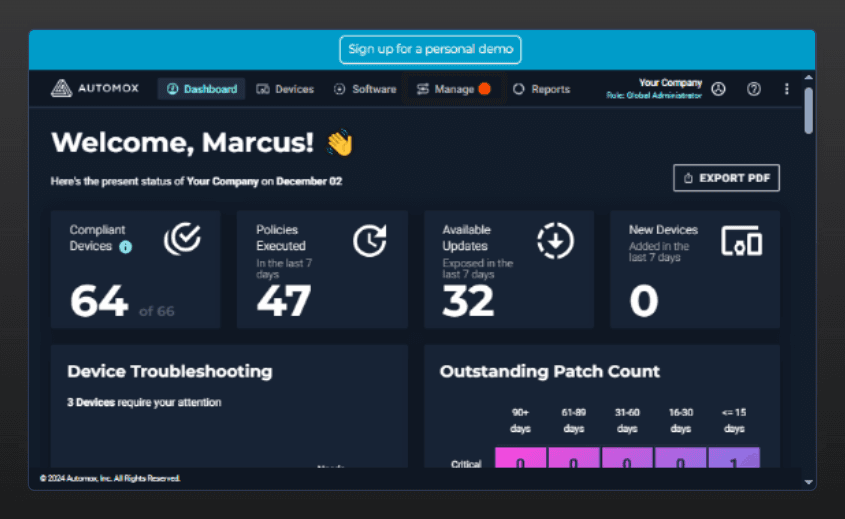The height and width of the screenshot is (519, 845).
Task: Open the user account icon
Action: (718, 89)
